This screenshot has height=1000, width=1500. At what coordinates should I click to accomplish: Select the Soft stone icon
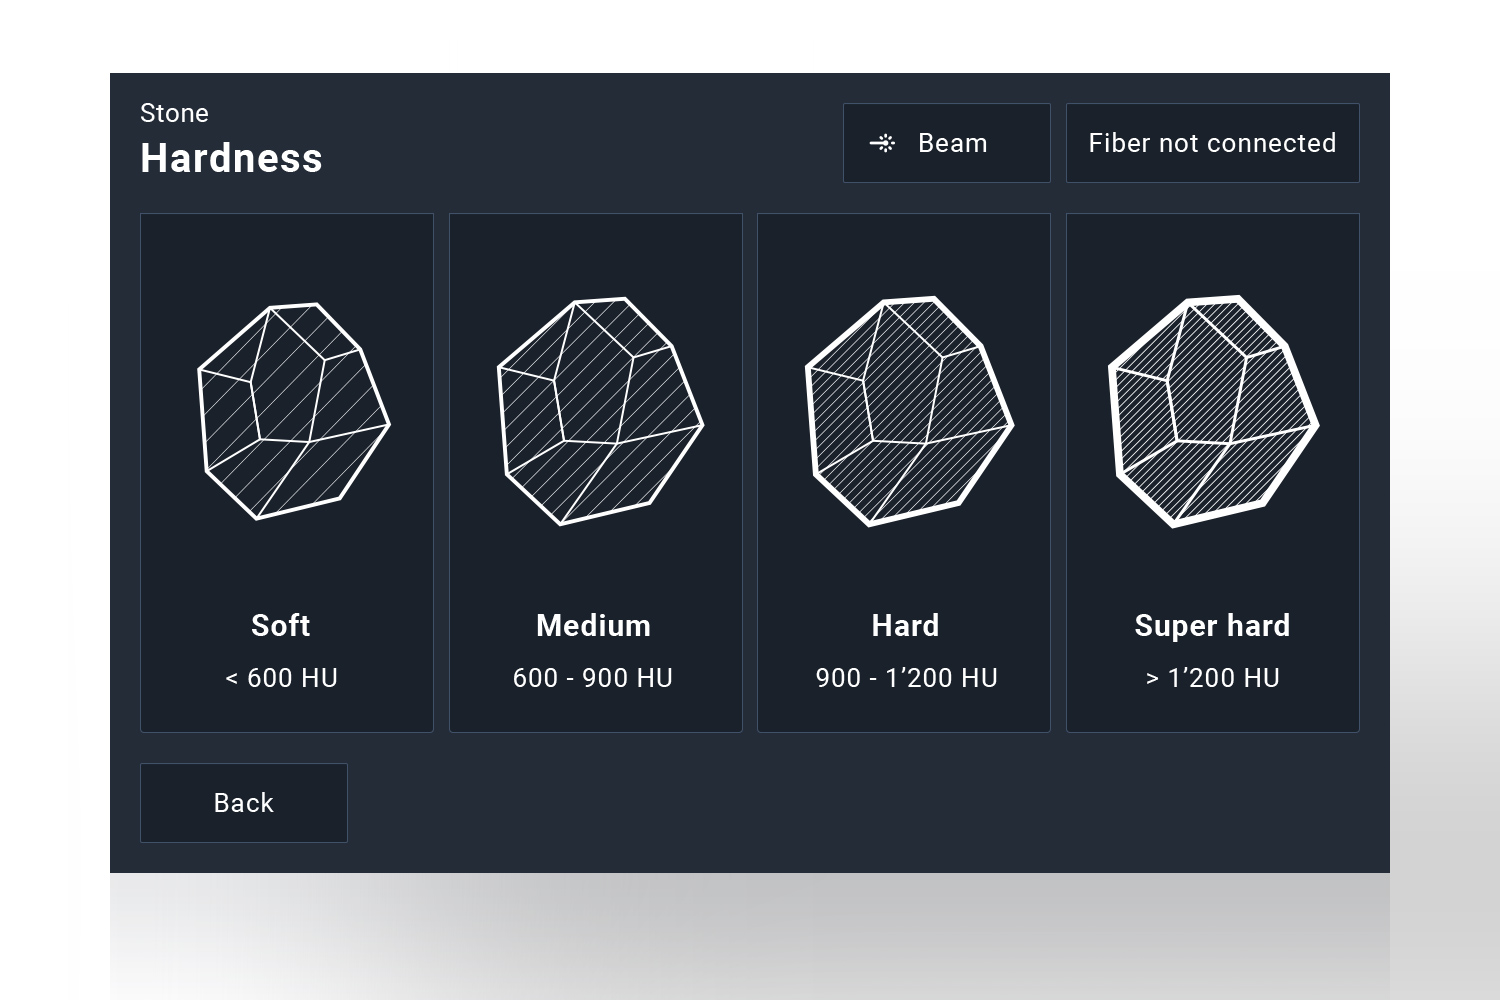point(294,411)
